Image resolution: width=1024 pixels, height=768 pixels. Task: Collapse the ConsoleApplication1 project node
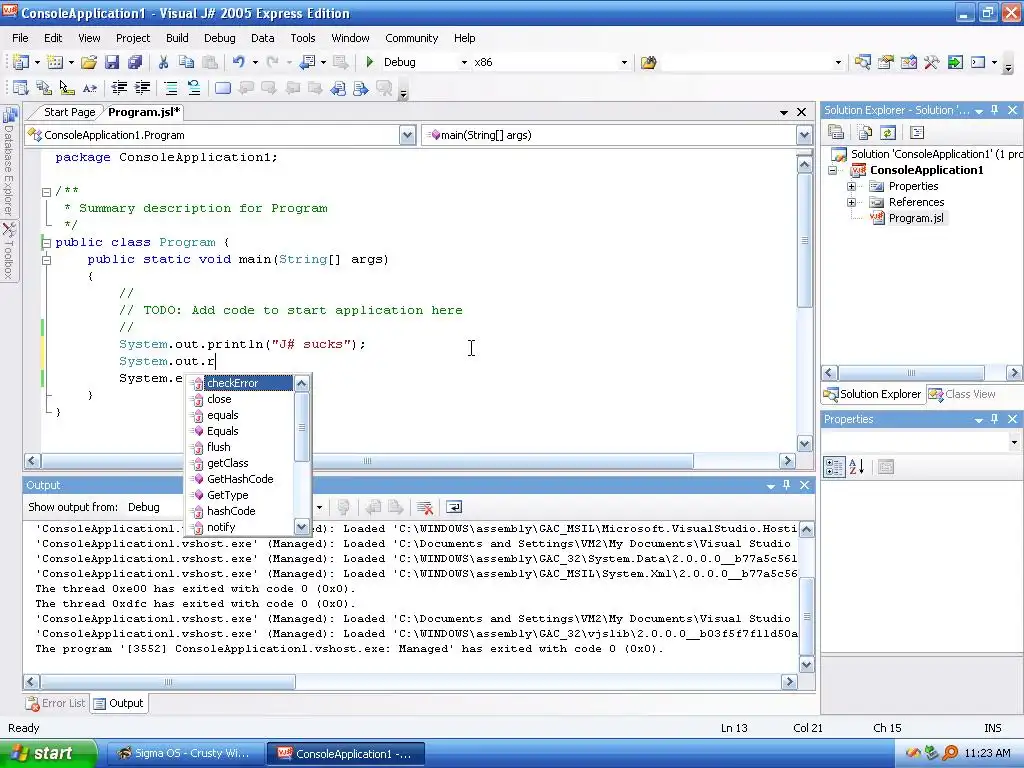(x=833, y=170)
